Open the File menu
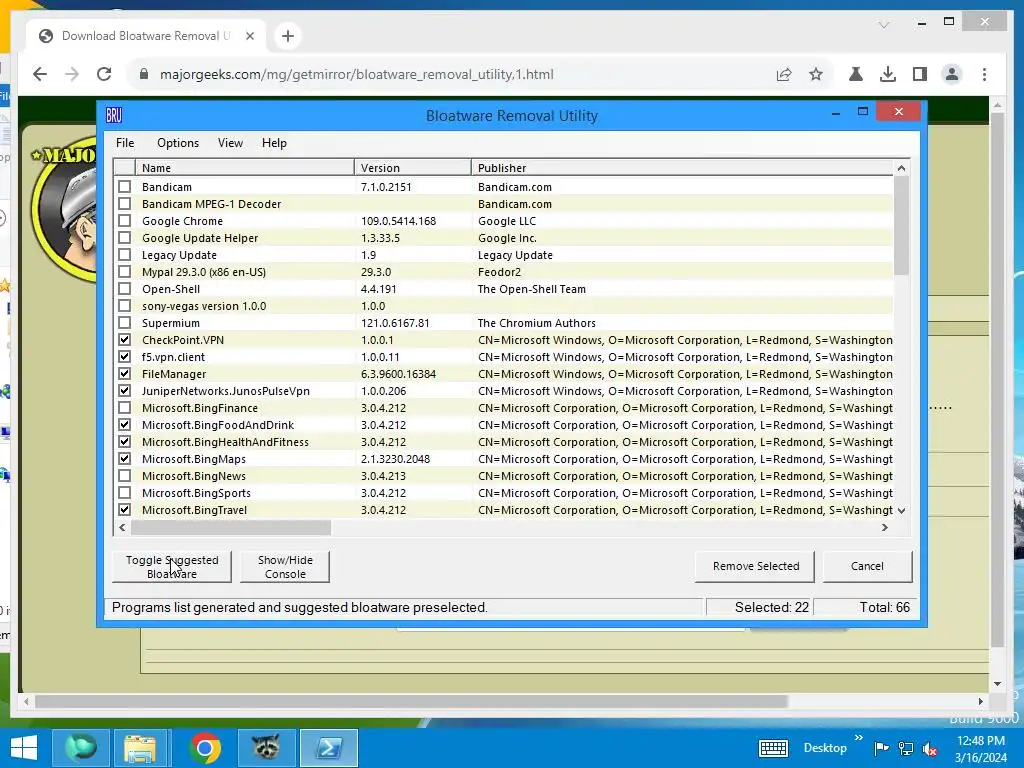The width and height of the screenshot is (1024, 768). click(125, 143)
